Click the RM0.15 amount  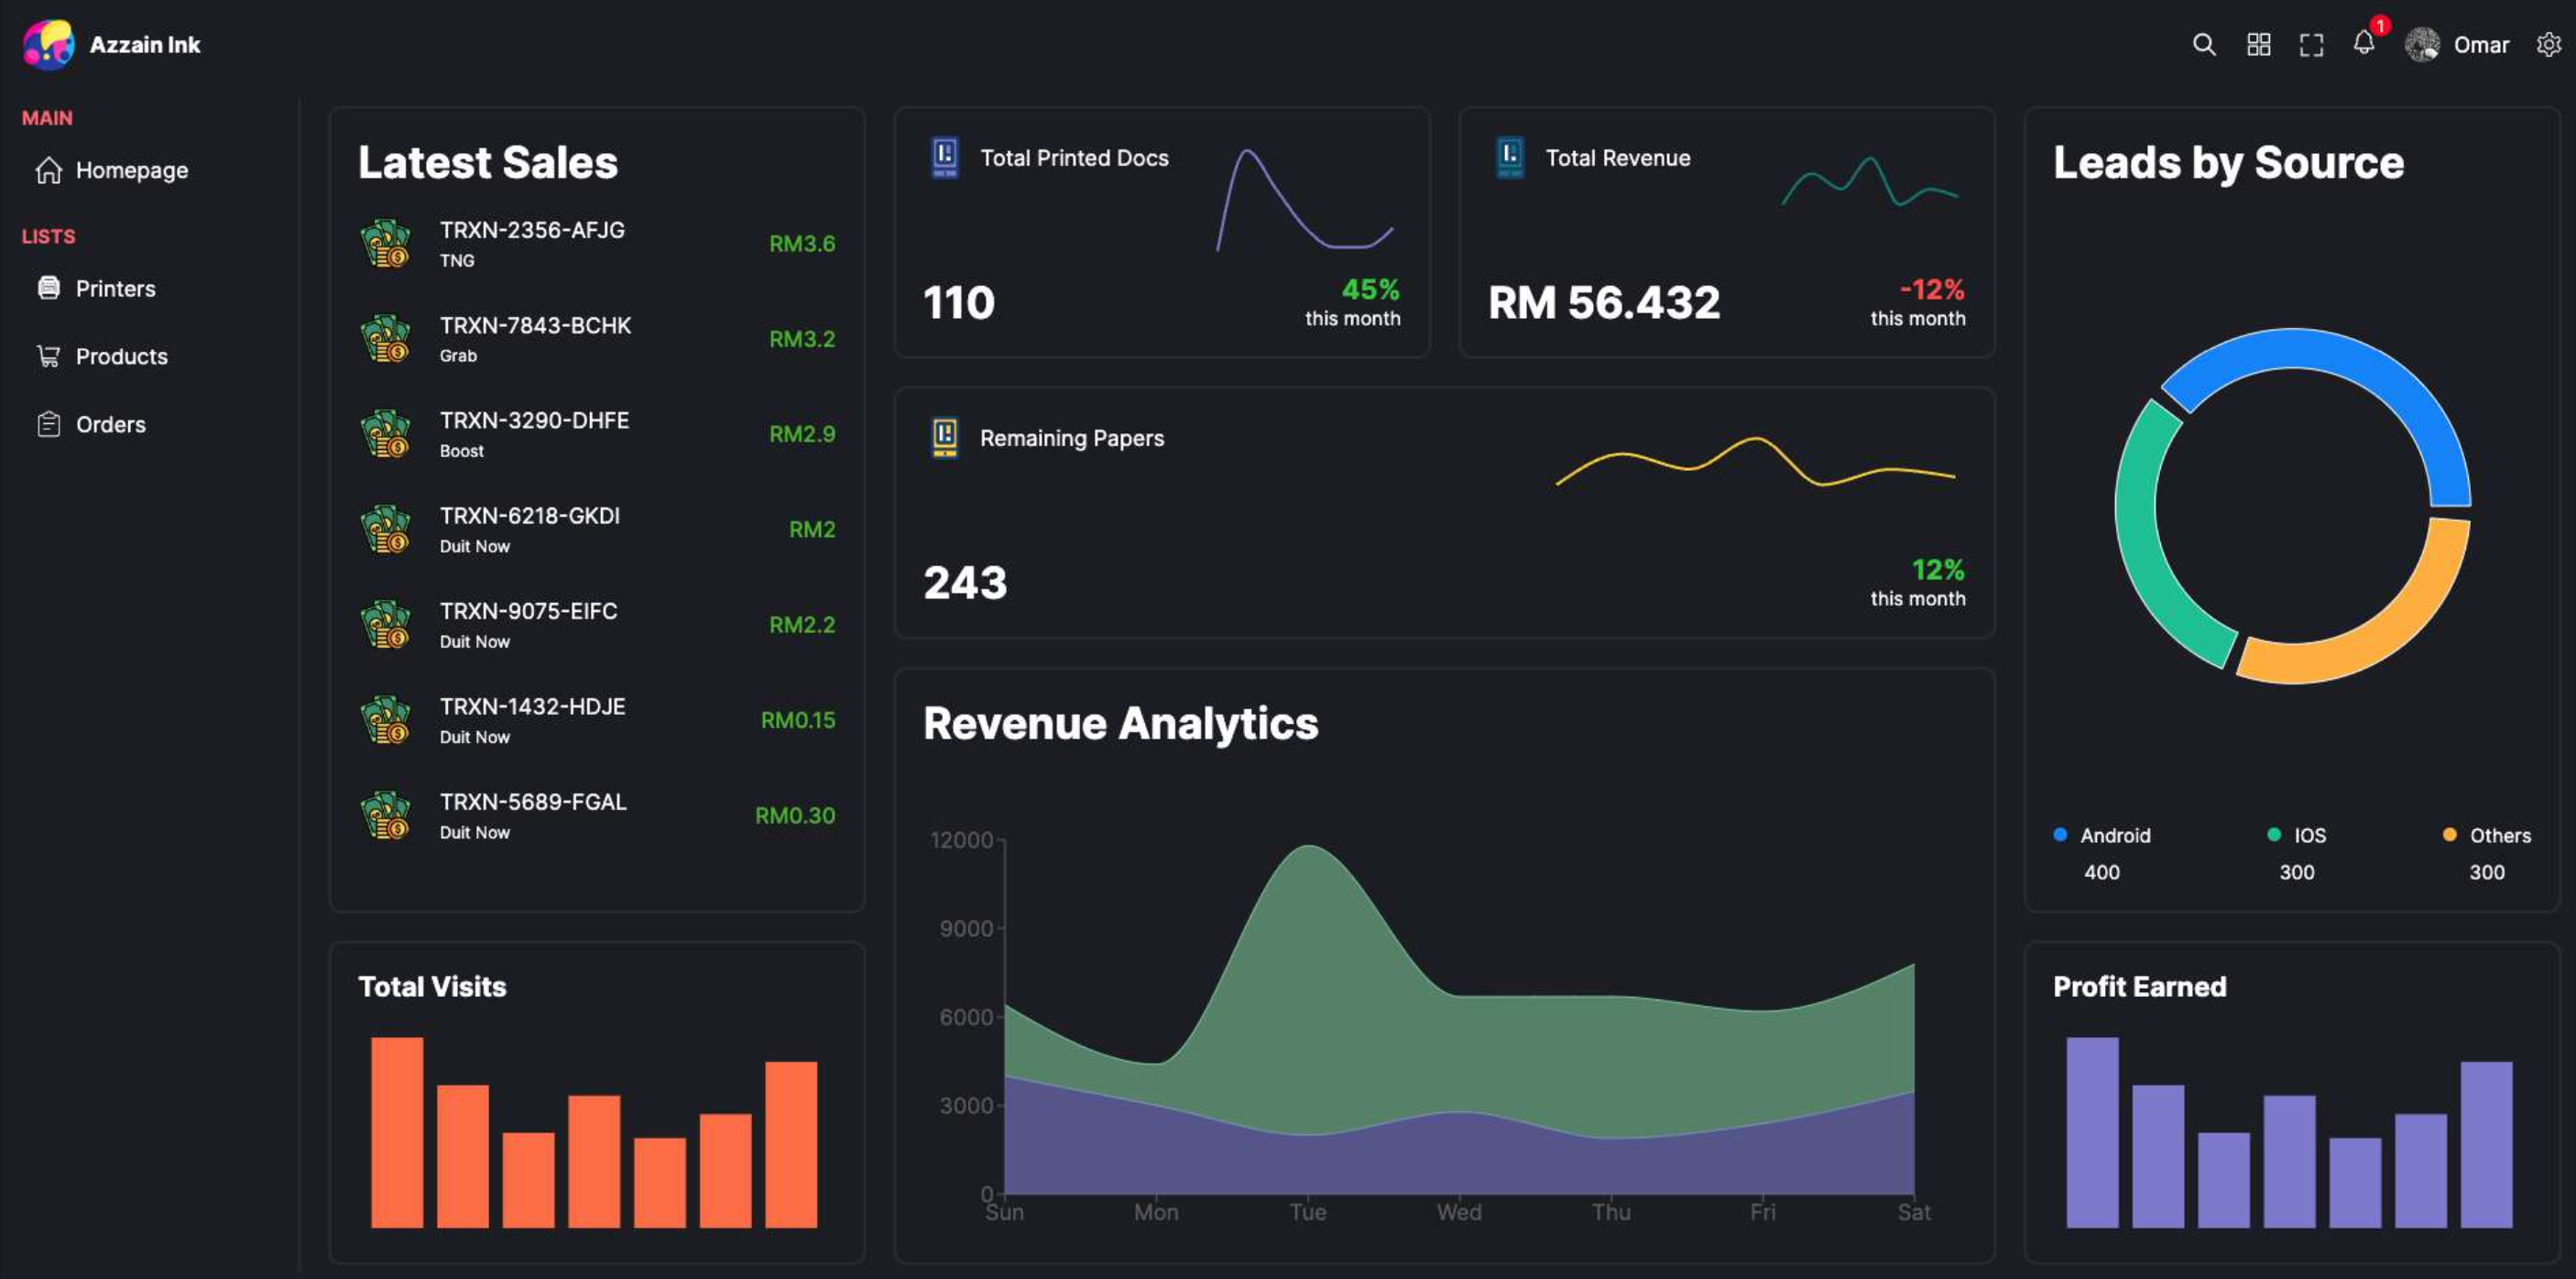[798, 720]
